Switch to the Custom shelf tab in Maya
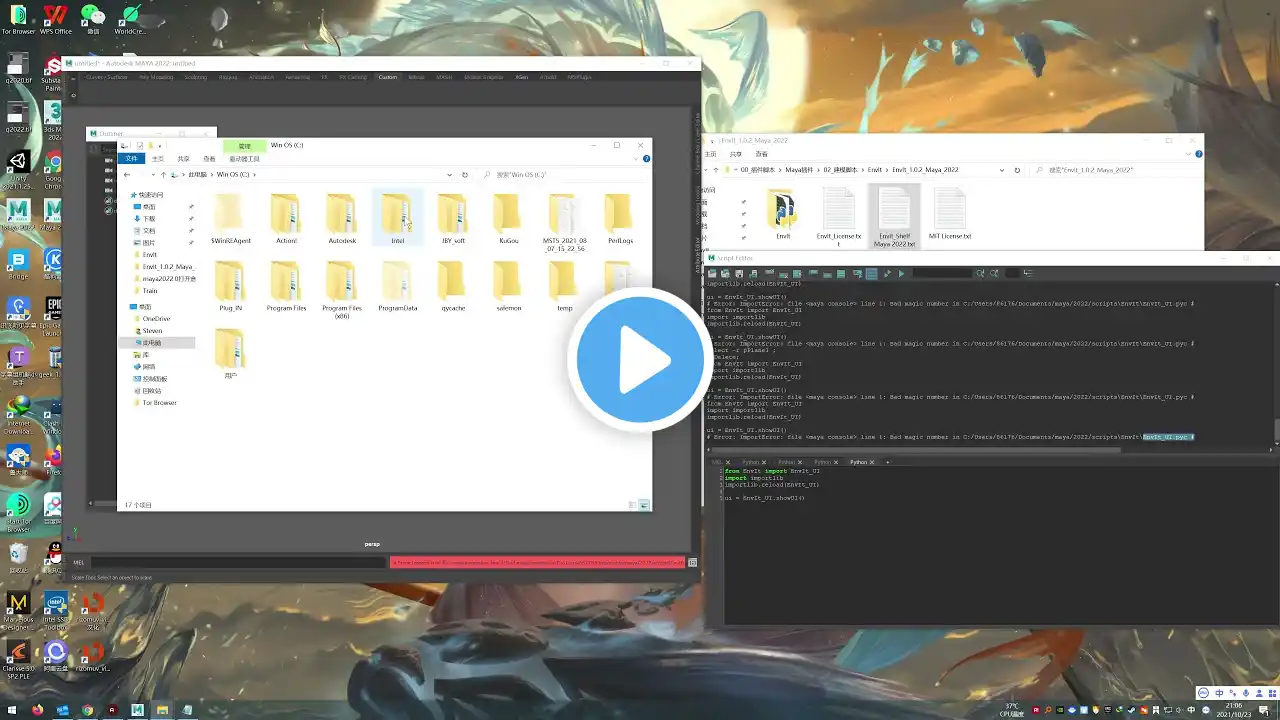 tap(387, 77)
